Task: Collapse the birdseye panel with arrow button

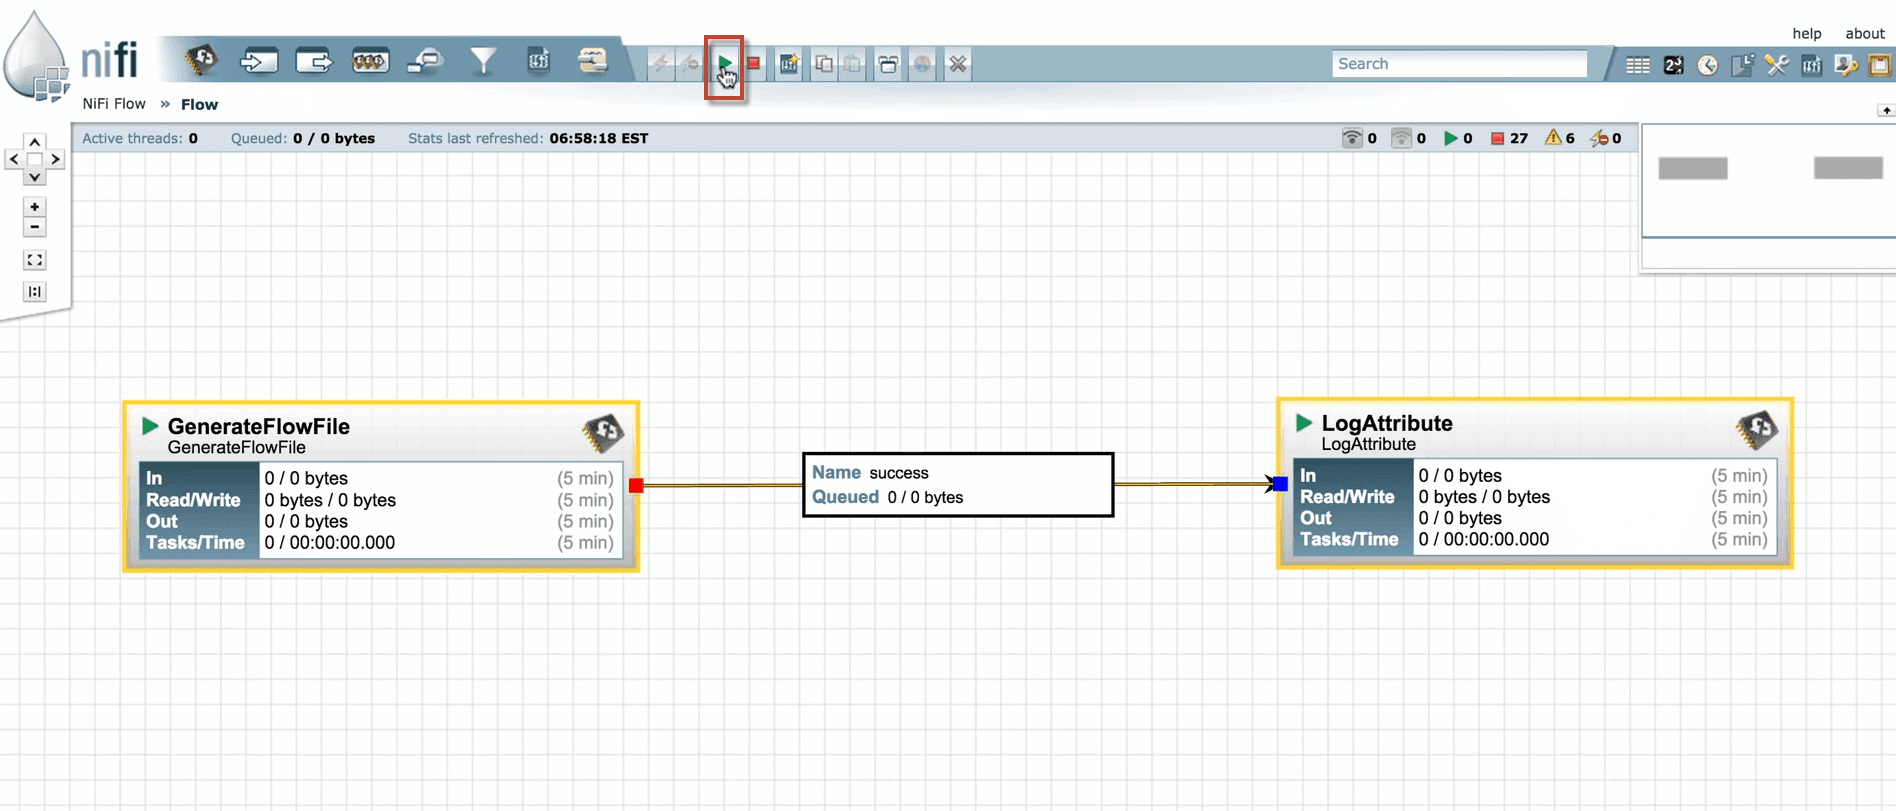Action: pyautogui.click(x=1885, y=110)
